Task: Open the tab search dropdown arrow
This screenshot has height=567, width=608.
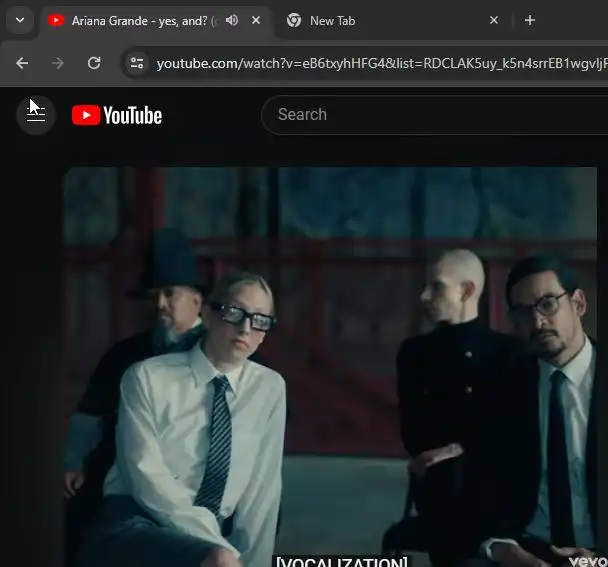Action: [x=20, y=20]
